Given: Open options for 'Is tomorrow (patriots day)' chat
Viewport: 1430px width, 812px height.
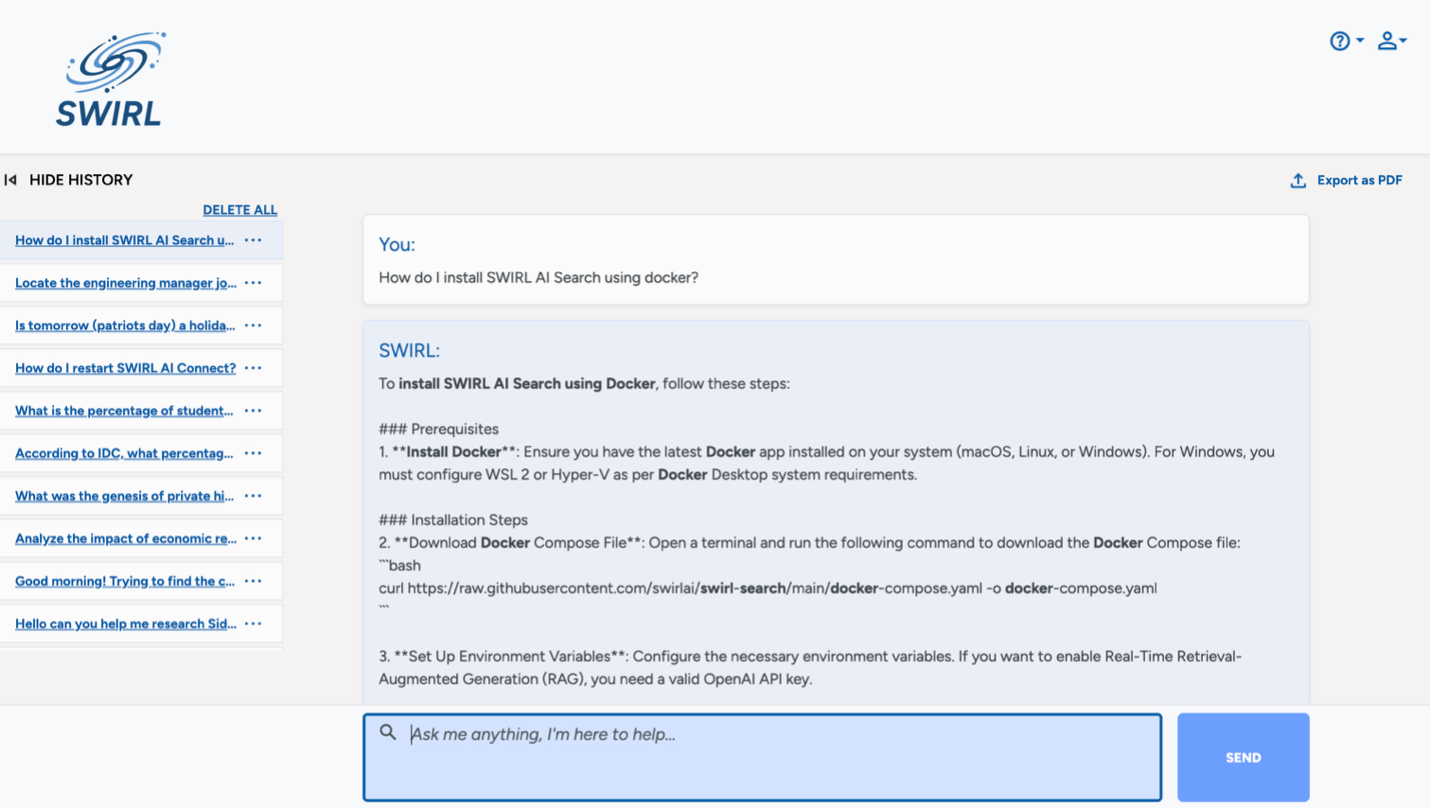Looking at the screenshot, I should click(253, 325).
